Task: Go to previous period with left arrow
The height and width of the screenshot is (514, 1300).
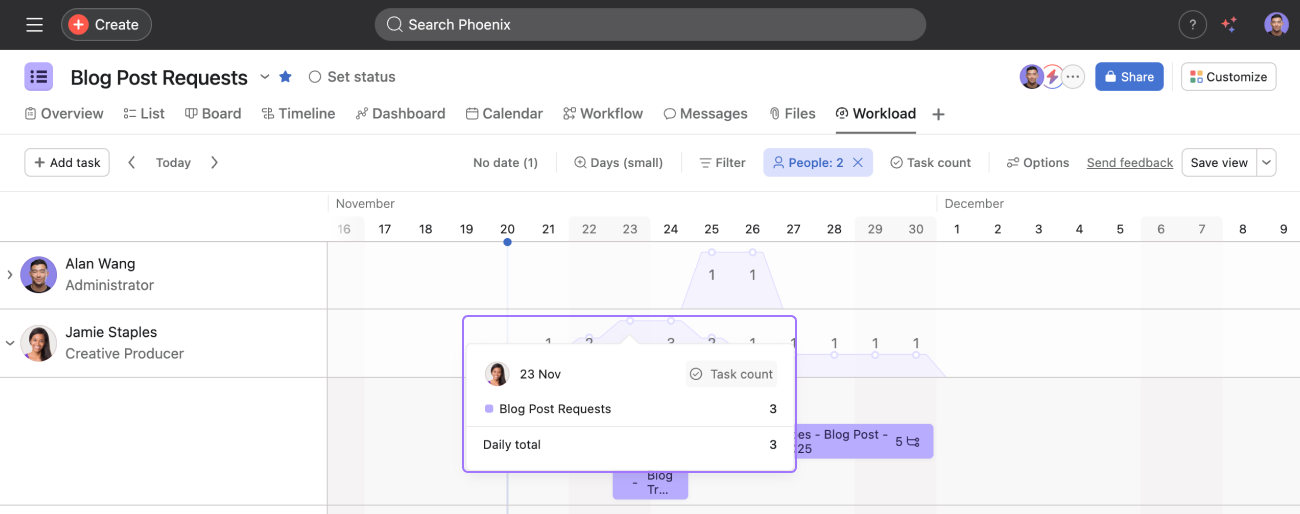Action: (132, 163)
